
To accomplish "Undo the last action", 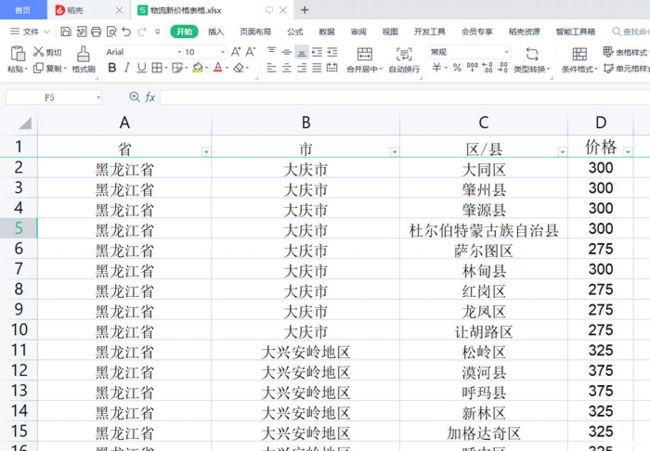I will pyautogui.click(x=126, y=32).
